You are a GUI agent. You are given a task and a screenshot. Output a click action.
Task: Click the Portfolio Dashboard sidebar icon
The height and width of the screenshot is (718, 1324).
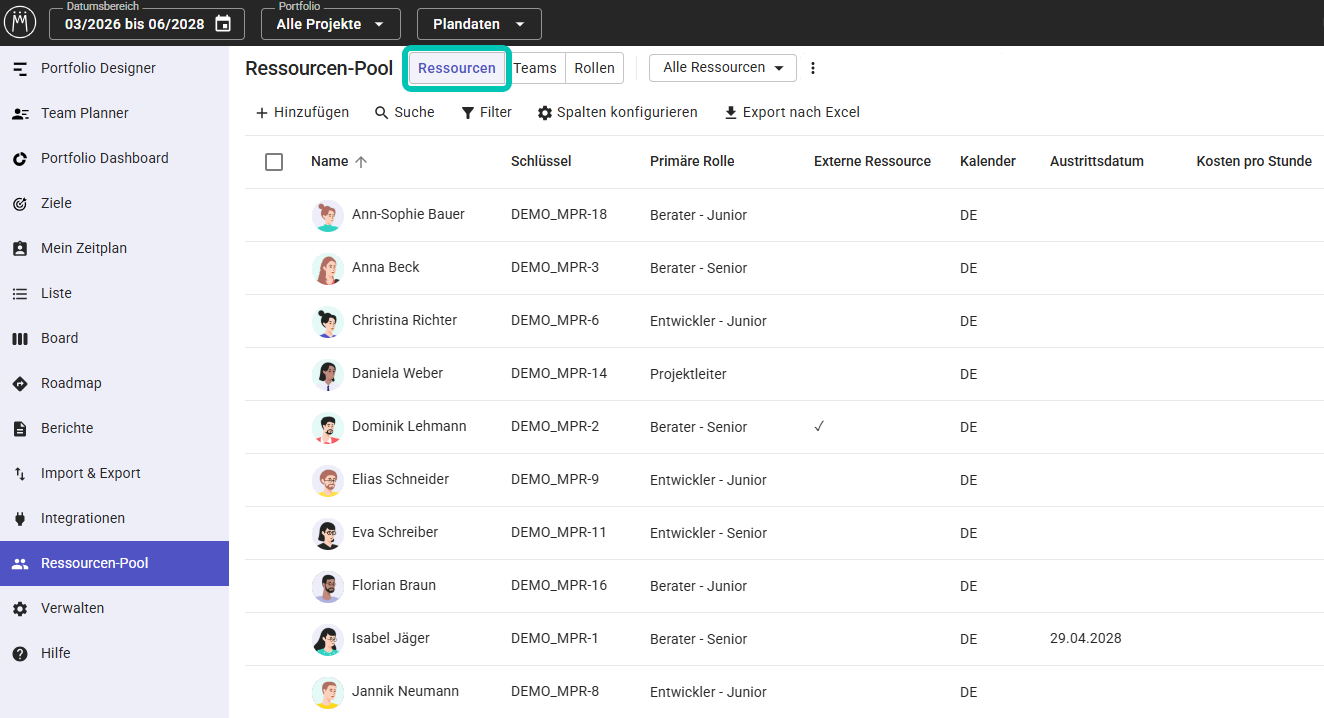(20, 159)
